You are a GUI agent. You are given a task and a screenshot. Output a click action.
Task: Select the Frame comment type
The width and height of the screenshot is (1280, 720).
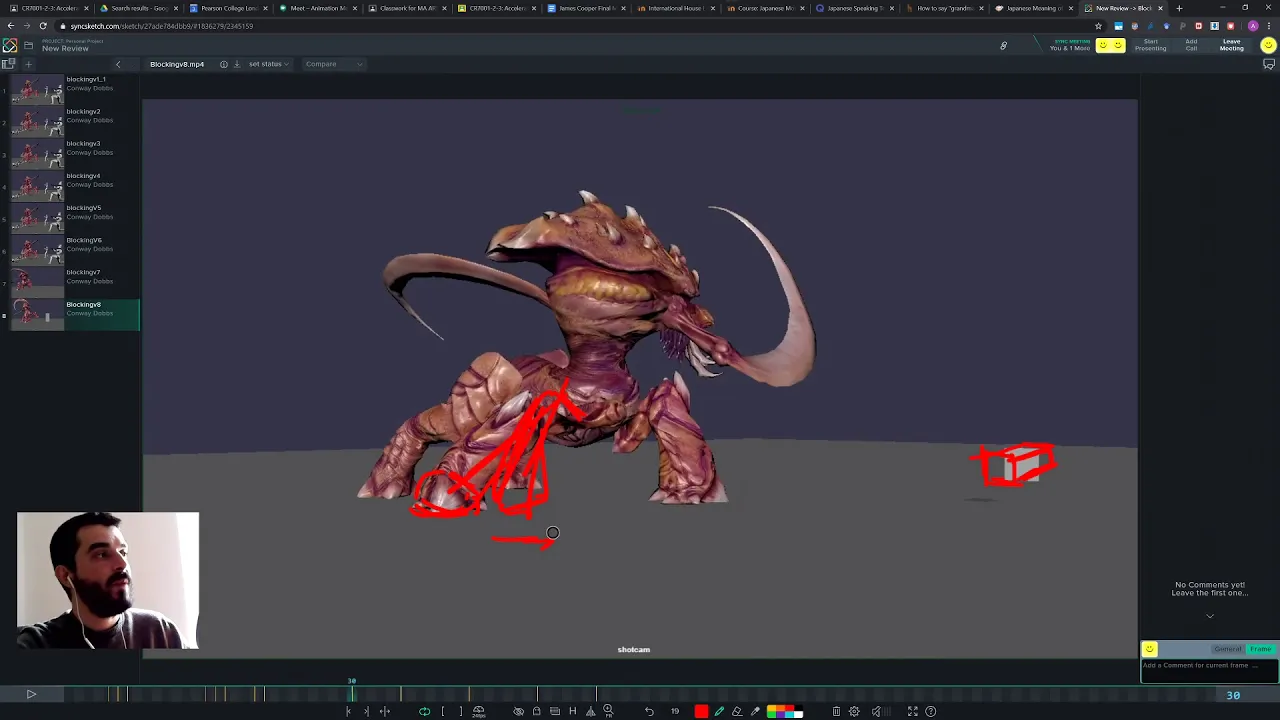(1260, 649)
